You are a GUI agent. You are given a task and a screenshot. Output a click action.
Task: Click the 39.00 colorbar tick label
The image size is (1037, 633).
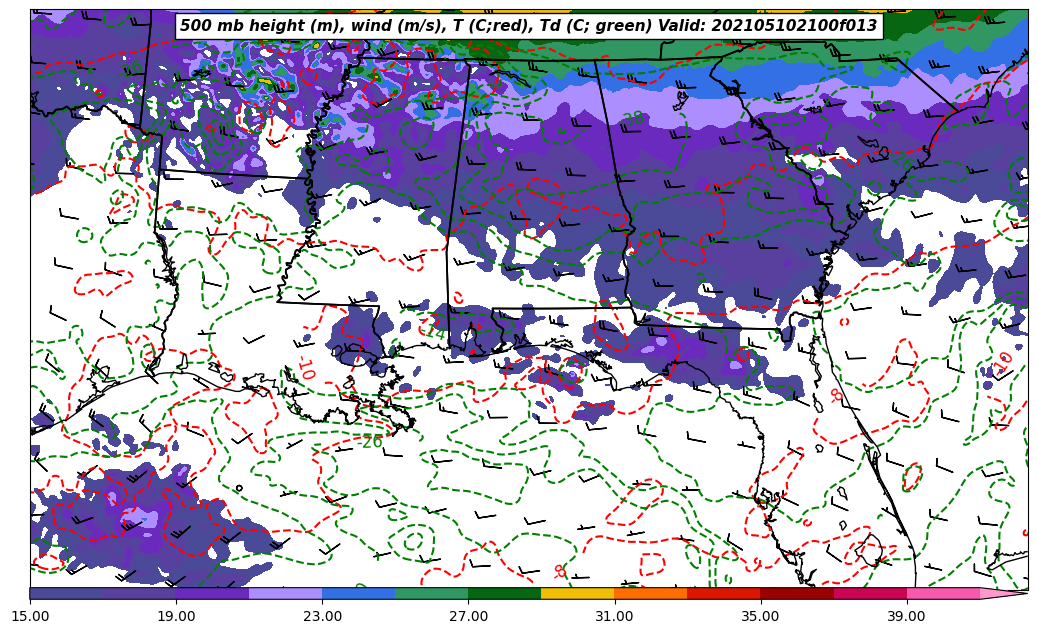click(906, 616)
